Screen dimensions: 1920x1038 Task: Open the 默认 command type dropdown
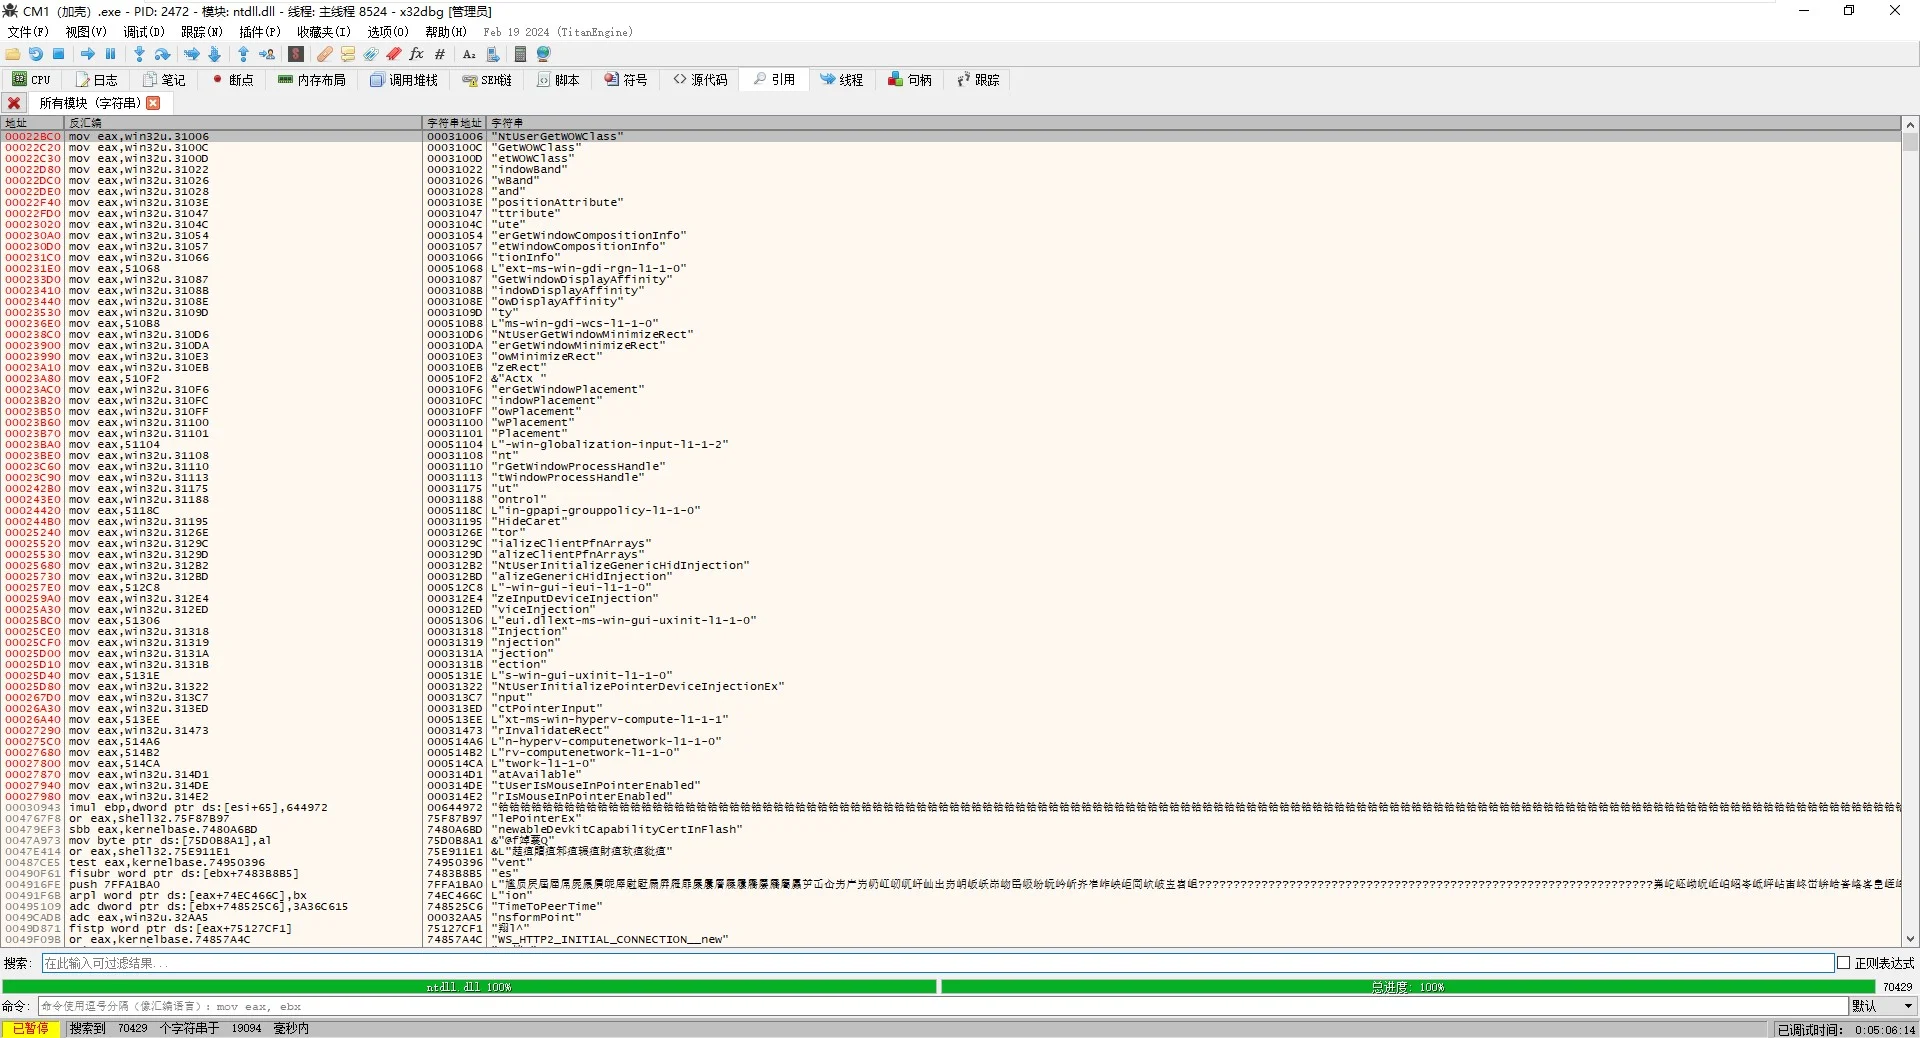point(1882,1006)
